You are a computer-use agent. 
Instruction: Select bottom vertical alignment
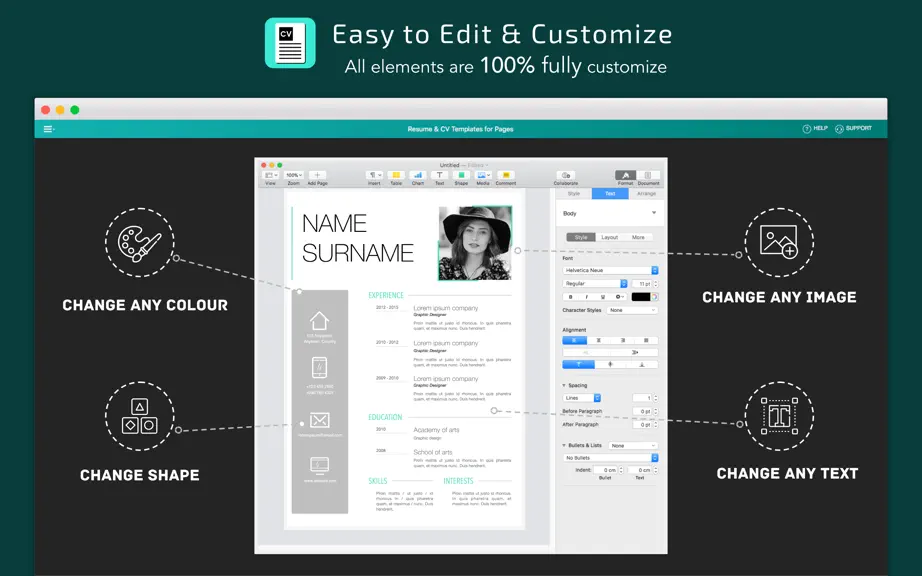click(x=642, y=364)
